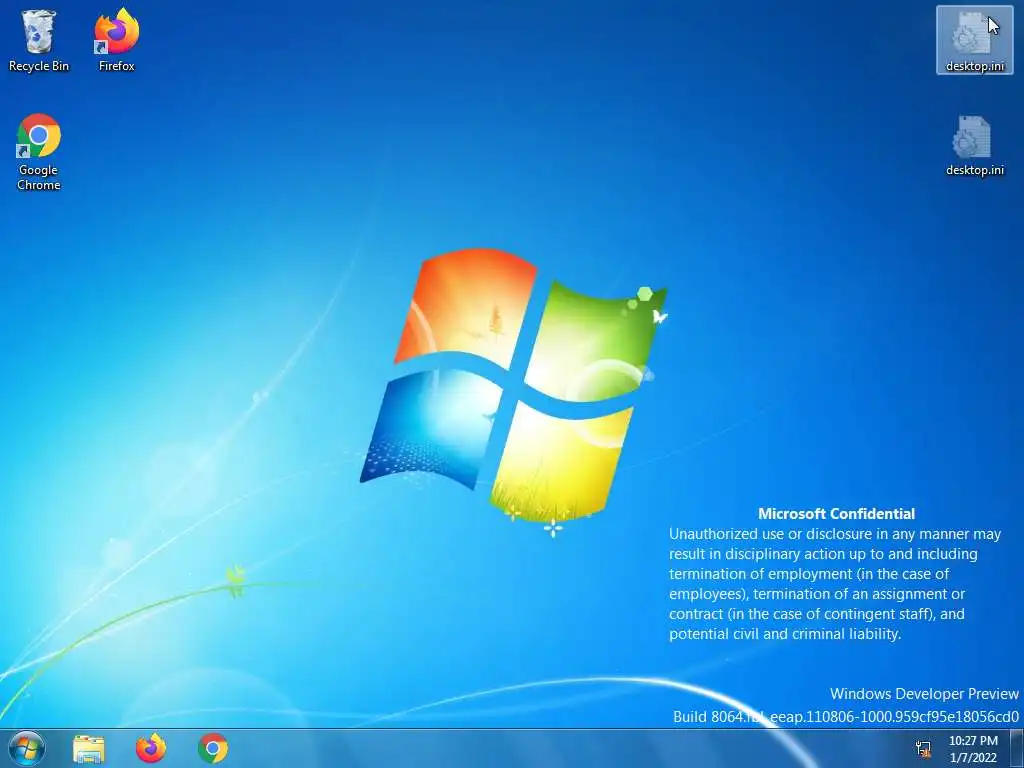Launch Firefox from the taskbar
Screen dimensions: 1024x768
click(x=151, y=748)
